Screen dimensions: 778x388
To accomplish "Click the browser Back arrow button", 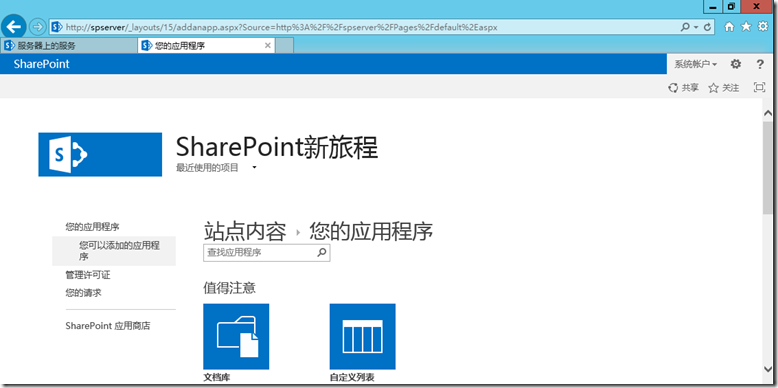I will point(13,26).
